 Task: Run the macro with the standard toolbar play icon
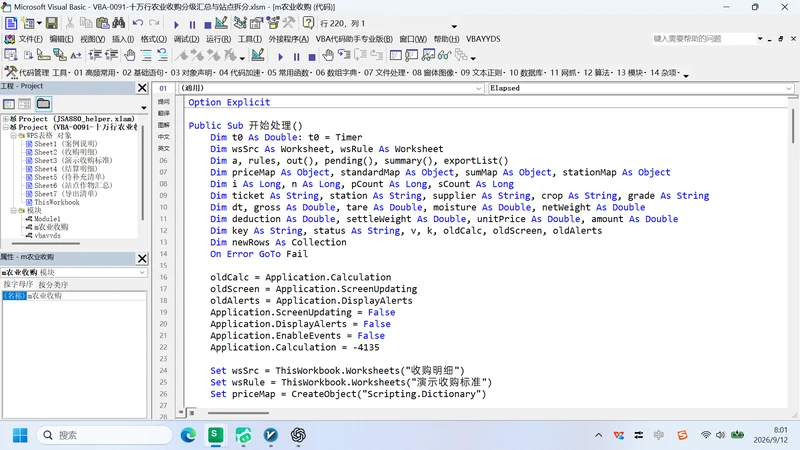pyautogui.click(x=176, y=24)
